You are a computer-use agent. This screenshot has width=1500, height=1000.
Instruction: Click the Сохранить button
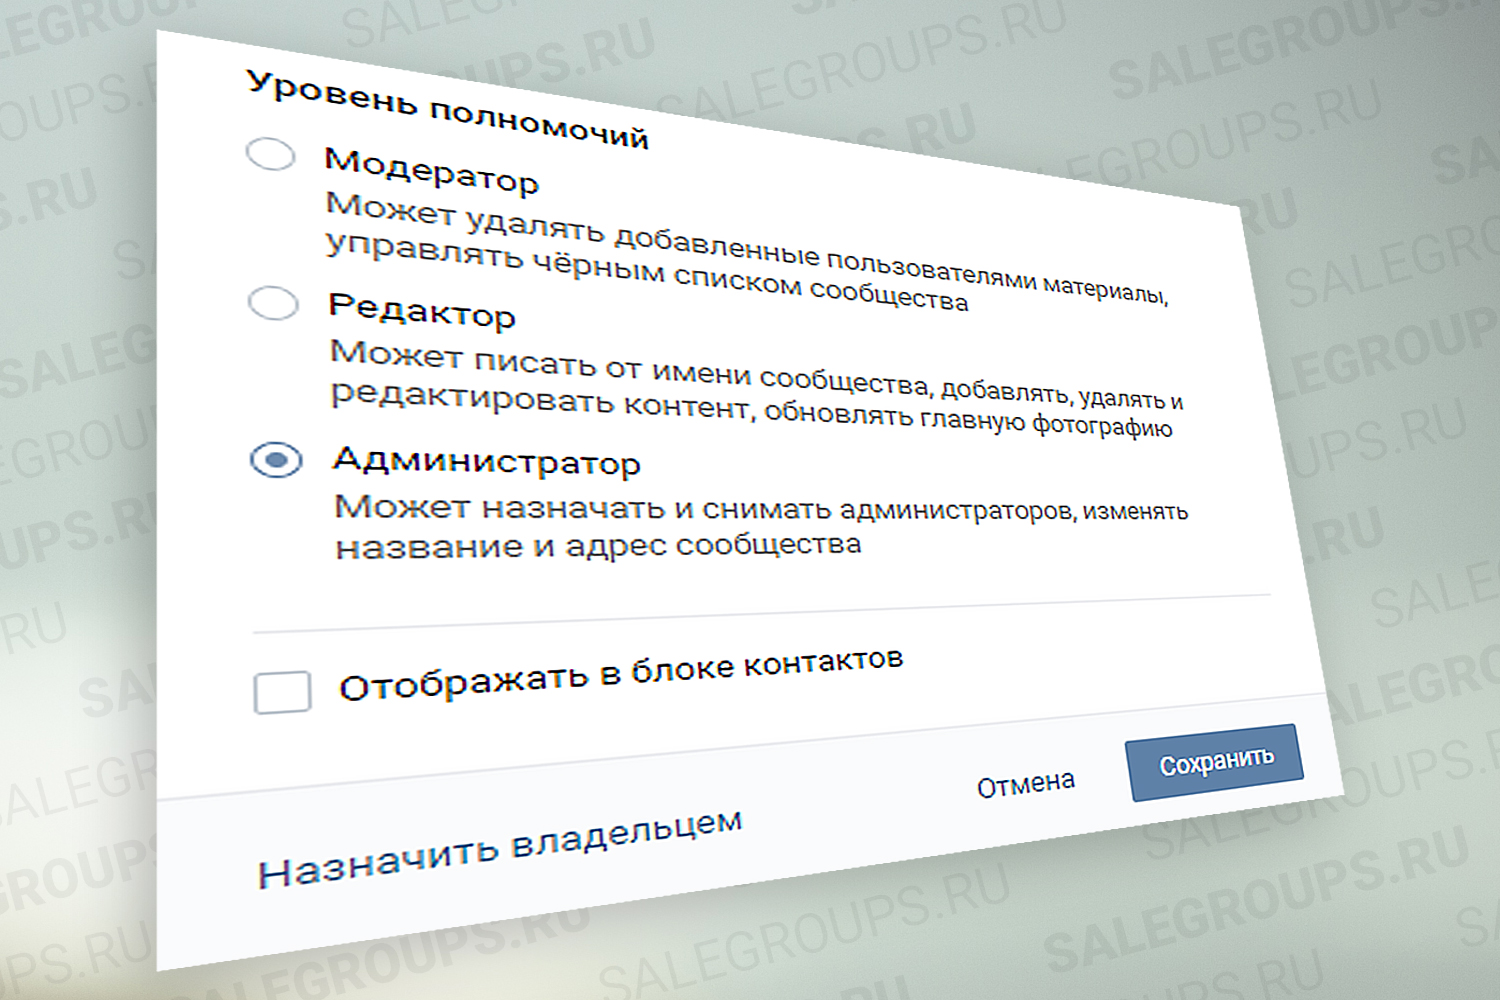tap(1215, 762)
